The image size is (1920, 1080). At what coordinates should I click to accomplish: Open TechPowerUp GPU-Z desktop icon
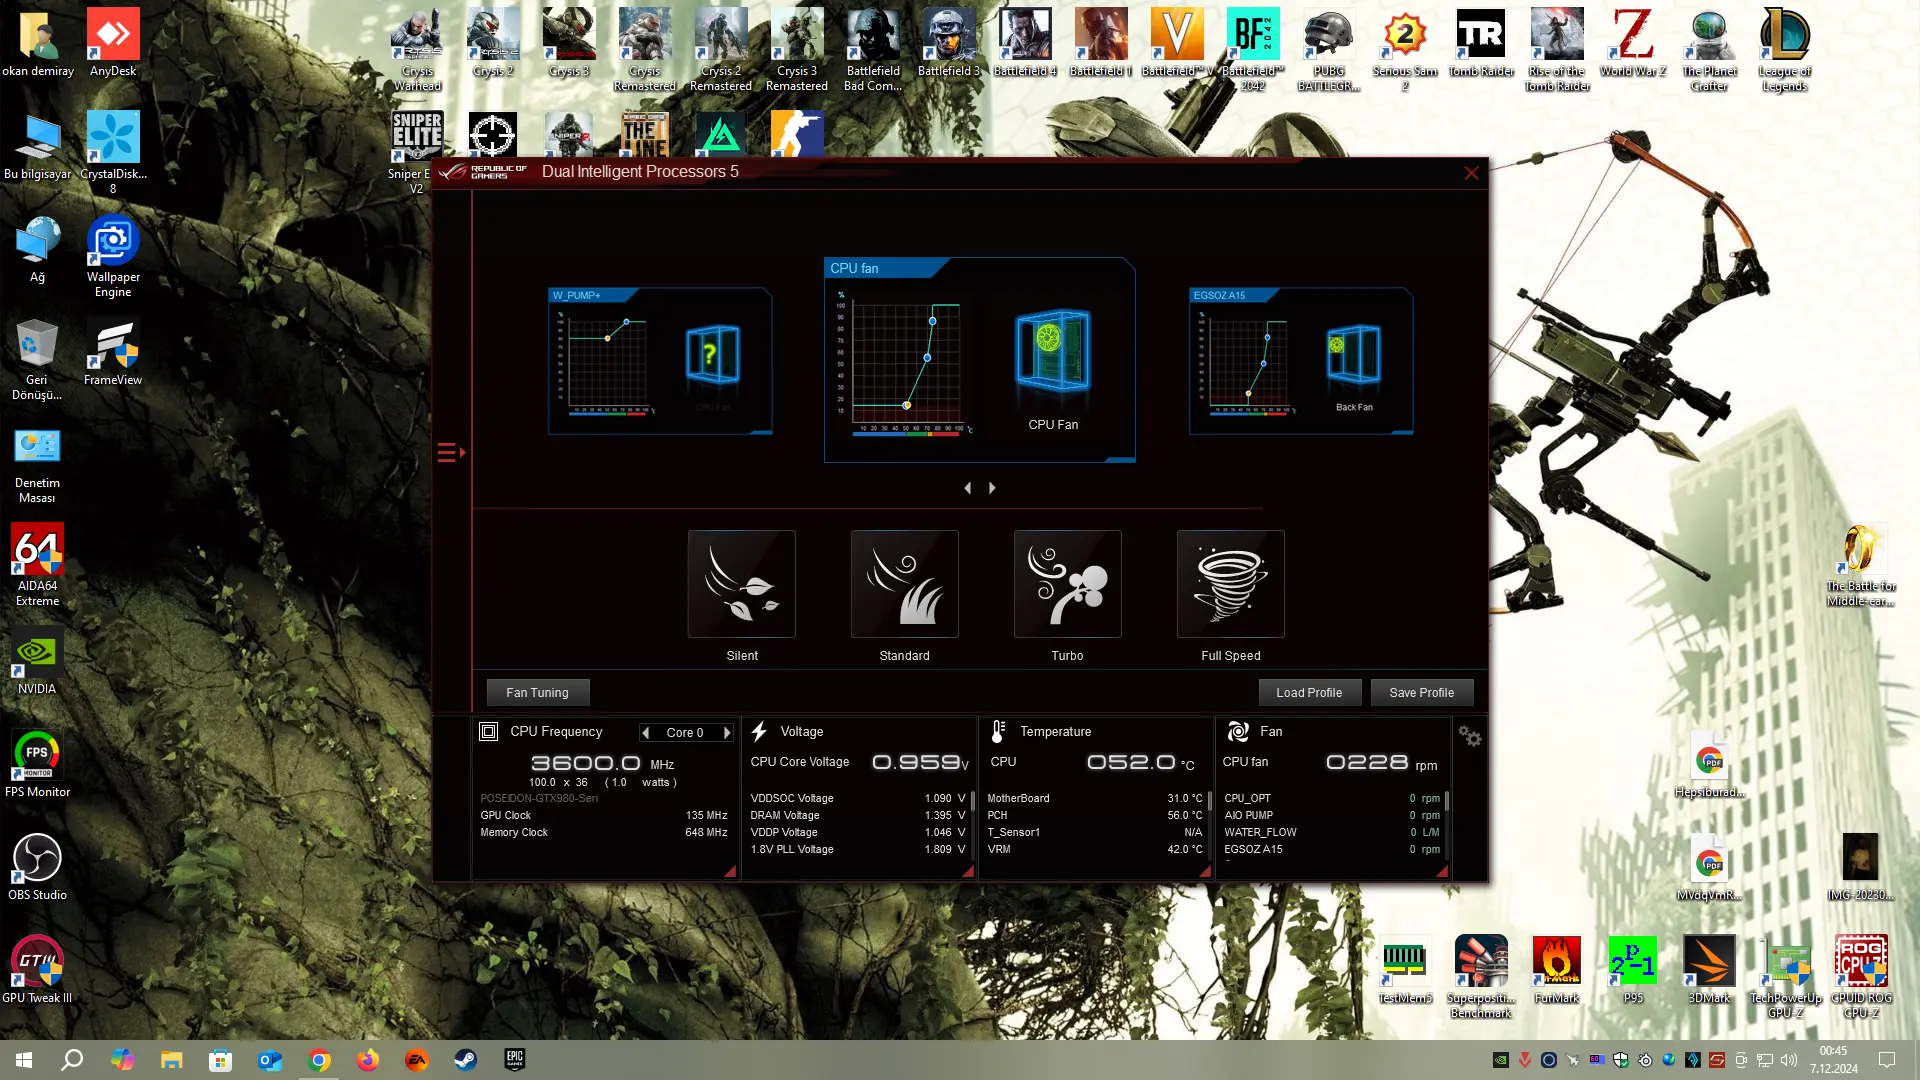click(x=1785, y=977)
